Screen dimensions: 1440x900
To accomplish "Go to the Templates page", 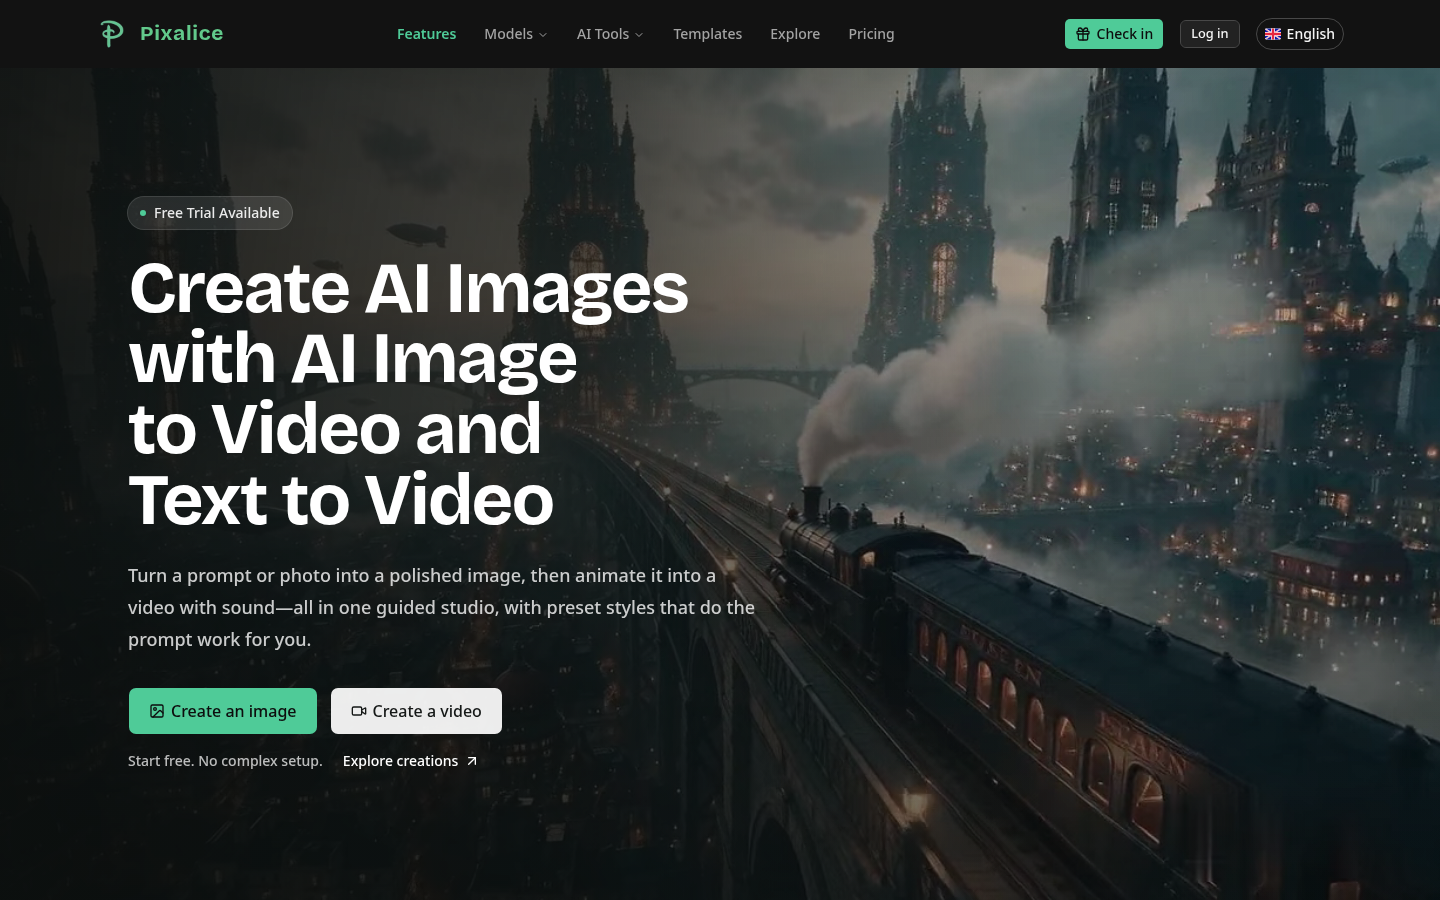I will click(707, 34).
